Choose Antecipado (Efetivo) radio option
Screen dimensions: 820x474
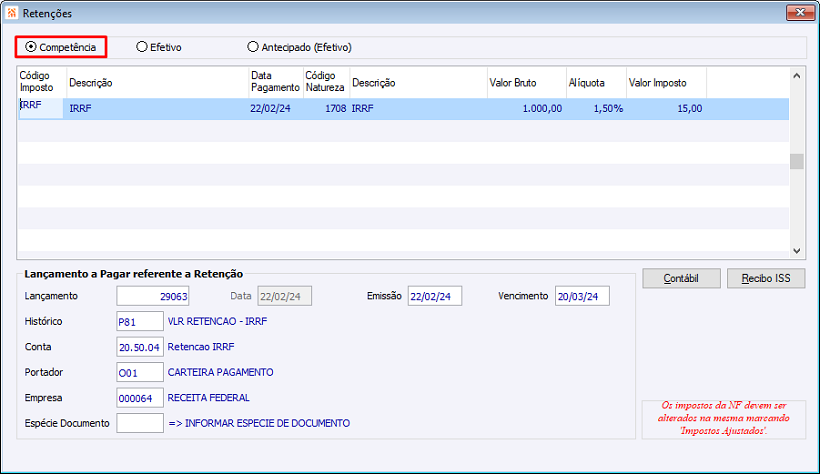(299, 47)
